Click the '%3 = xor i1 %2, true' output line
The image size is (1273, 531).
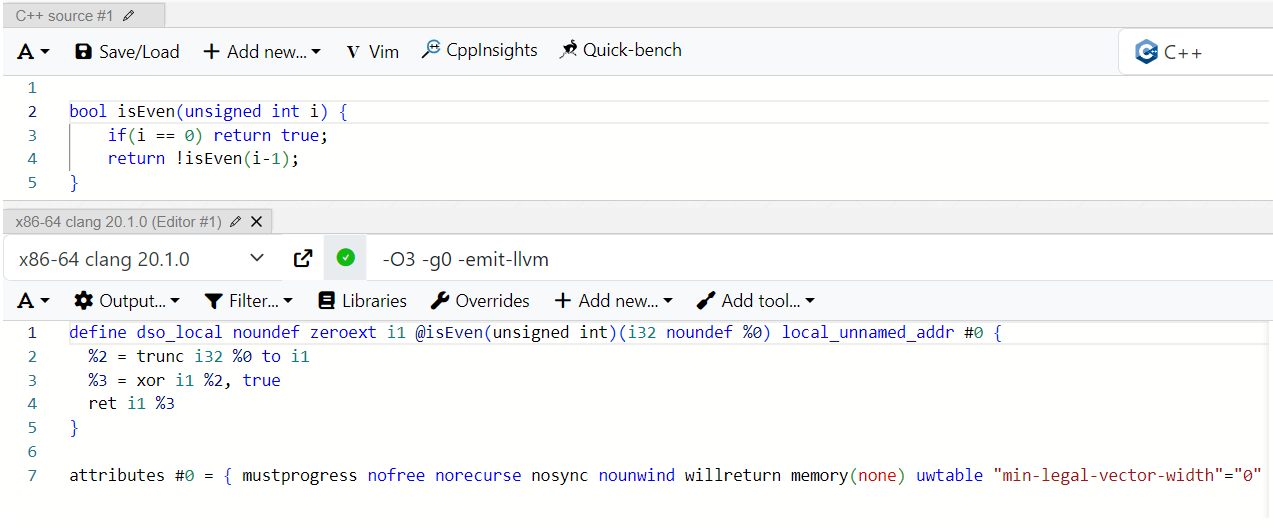(x=184, y=380)
